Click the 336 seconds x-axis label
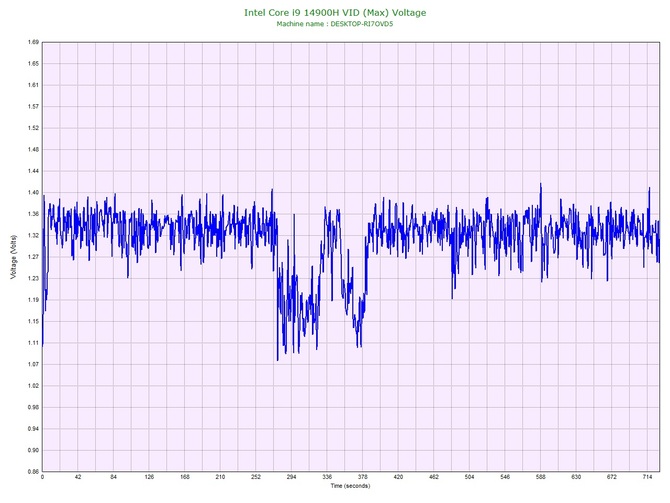This screenshot has height=503, width=670. click(x=327, y=477)
